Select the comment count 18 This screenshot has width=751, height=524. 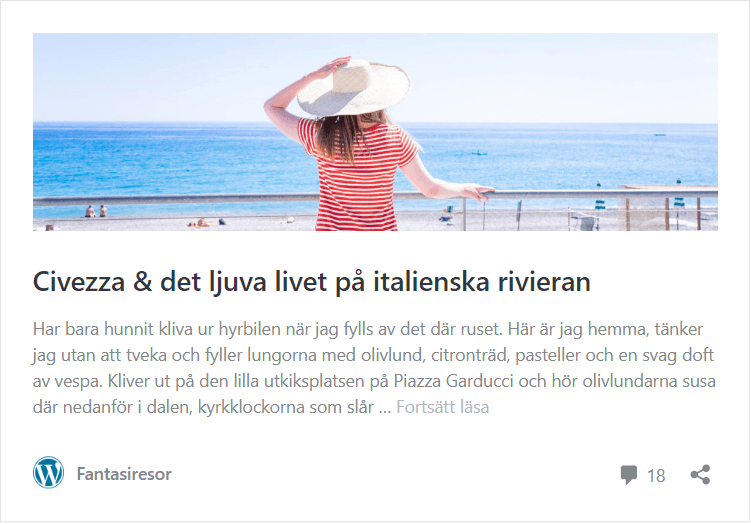(656, 476)
